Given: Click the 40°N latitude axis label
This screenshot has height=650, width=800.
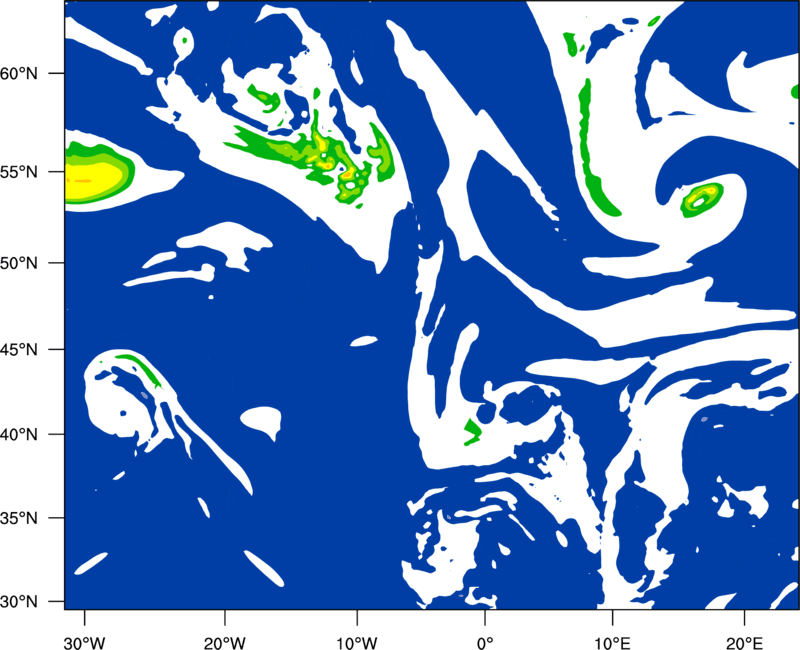Looking at the screenshot, I should (19, 435).
